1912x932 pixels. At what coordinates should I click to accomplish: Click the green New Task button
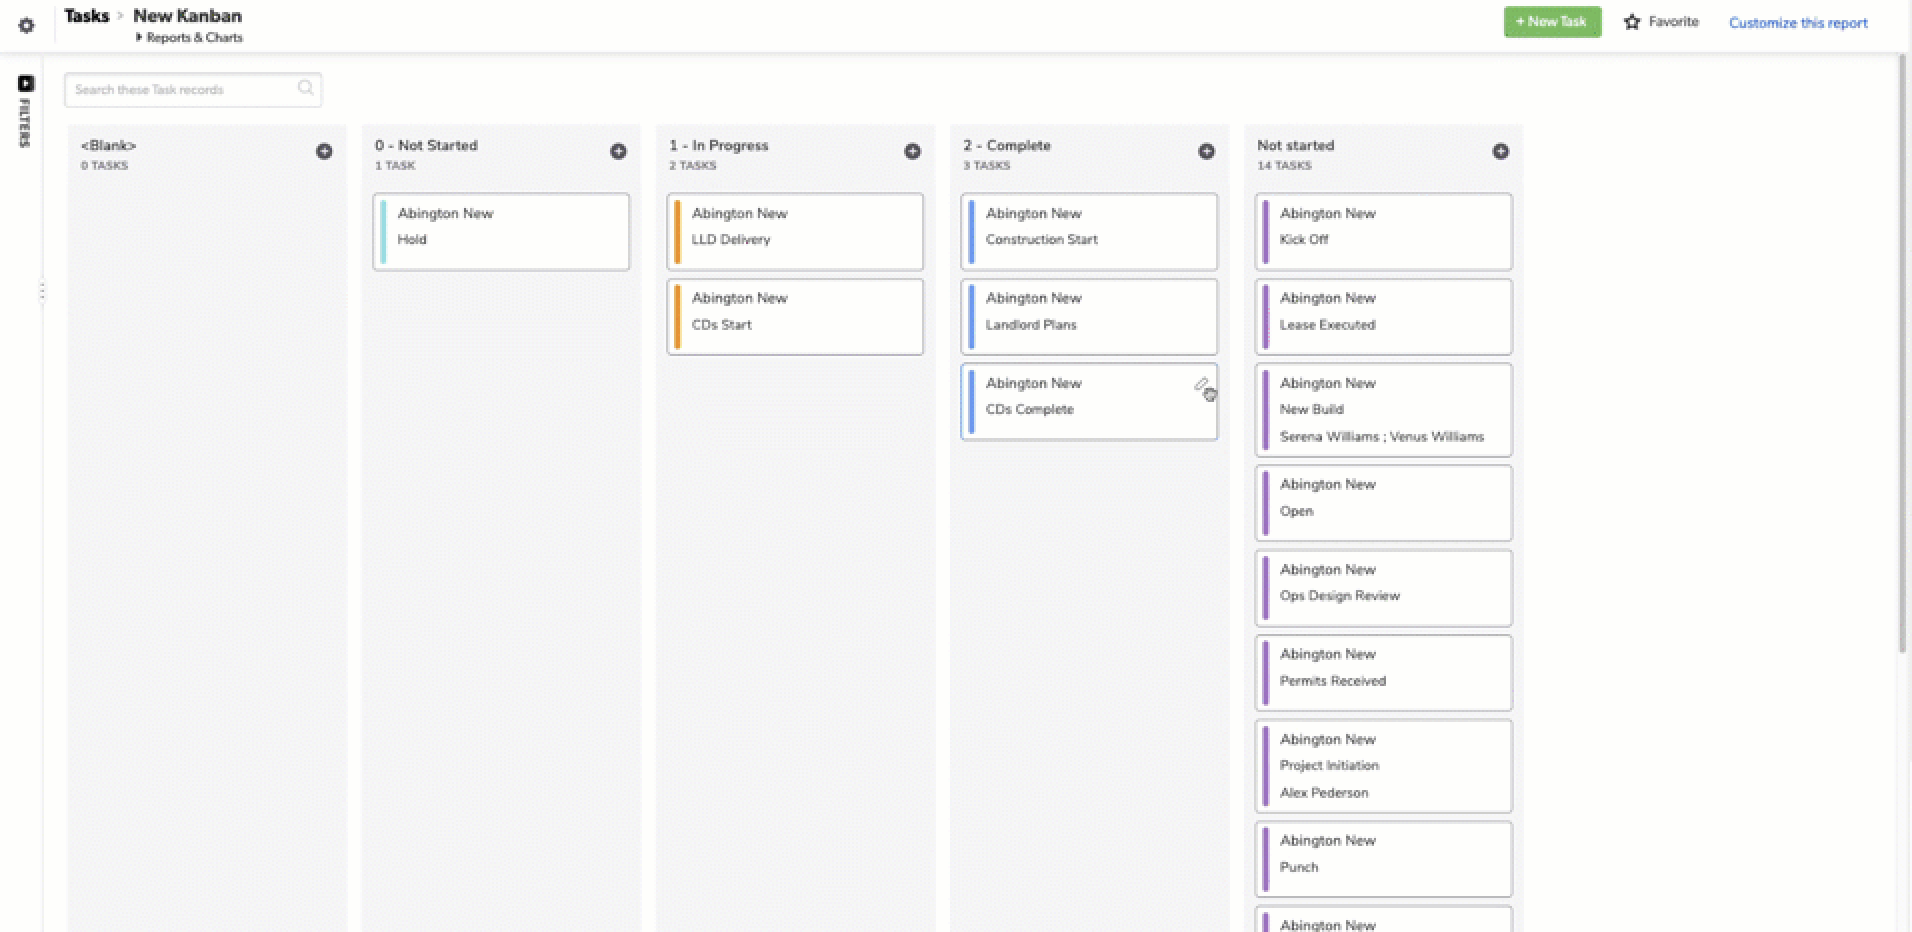click(1552, 22)
